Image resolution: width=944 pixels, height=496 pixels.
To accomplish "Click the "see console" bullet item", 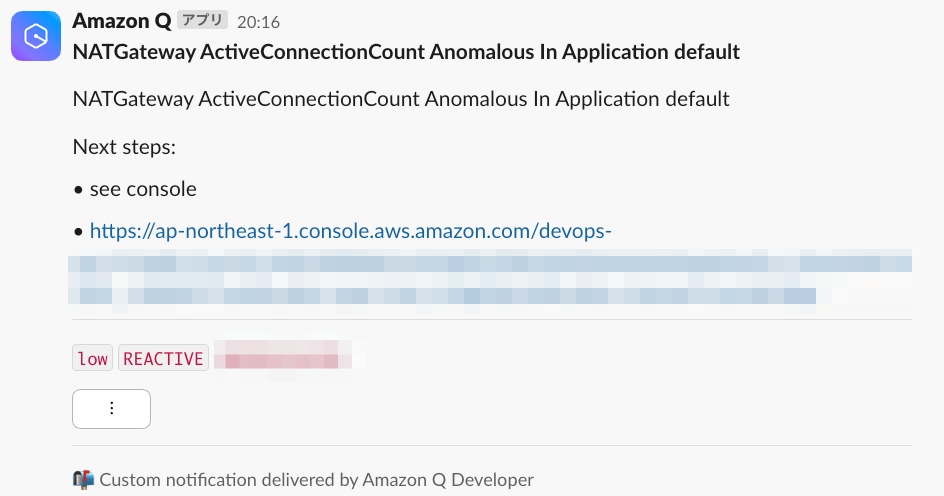I will click(143, 189).
